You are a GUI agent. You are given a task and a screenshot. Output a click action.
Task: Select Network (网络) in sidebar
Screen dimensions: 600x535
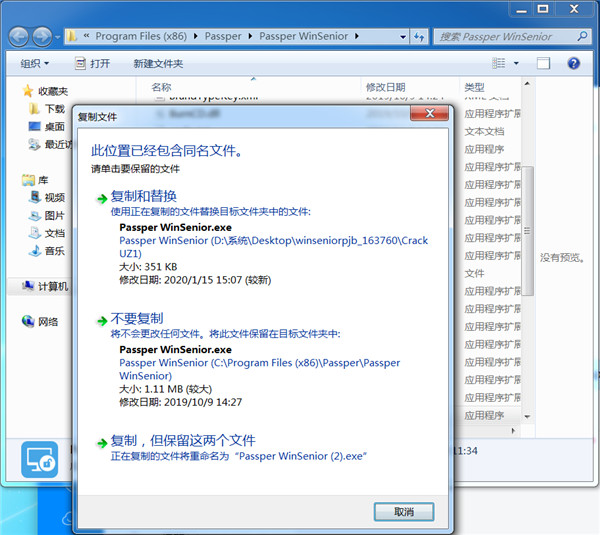tap(40, 321)
